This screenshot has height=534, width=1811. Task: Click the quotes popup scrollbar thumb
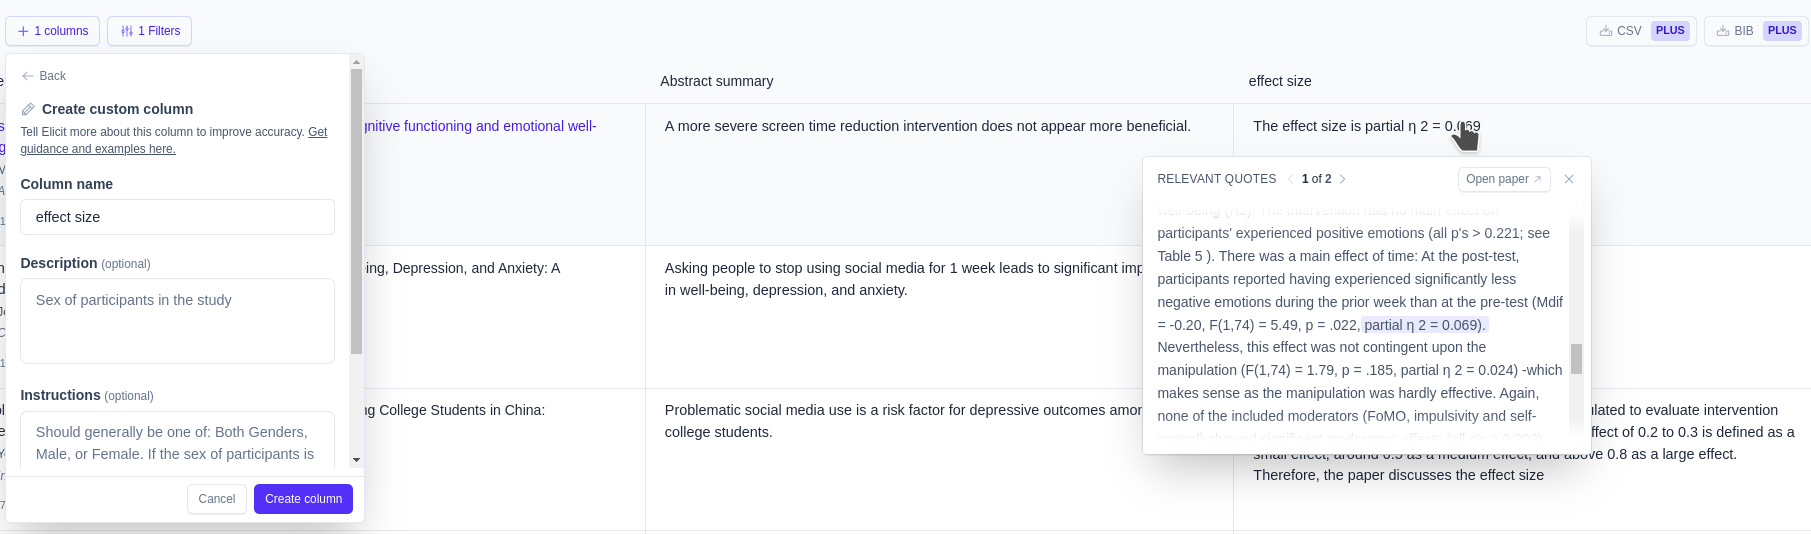tap(1576, 358)
